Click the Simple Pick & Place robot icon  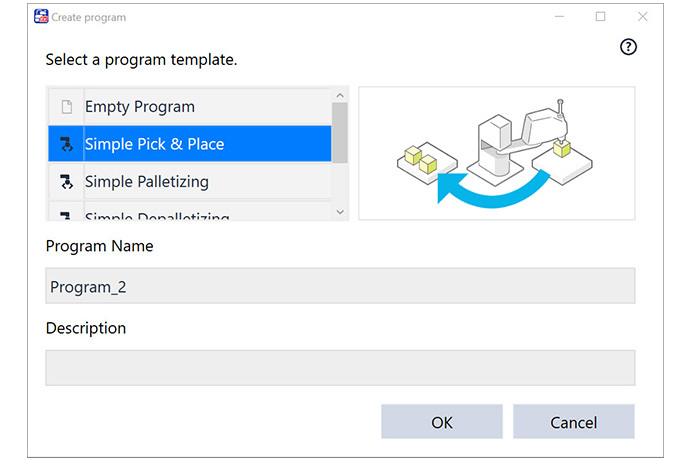pyautogui.click(x=66, y=144)
